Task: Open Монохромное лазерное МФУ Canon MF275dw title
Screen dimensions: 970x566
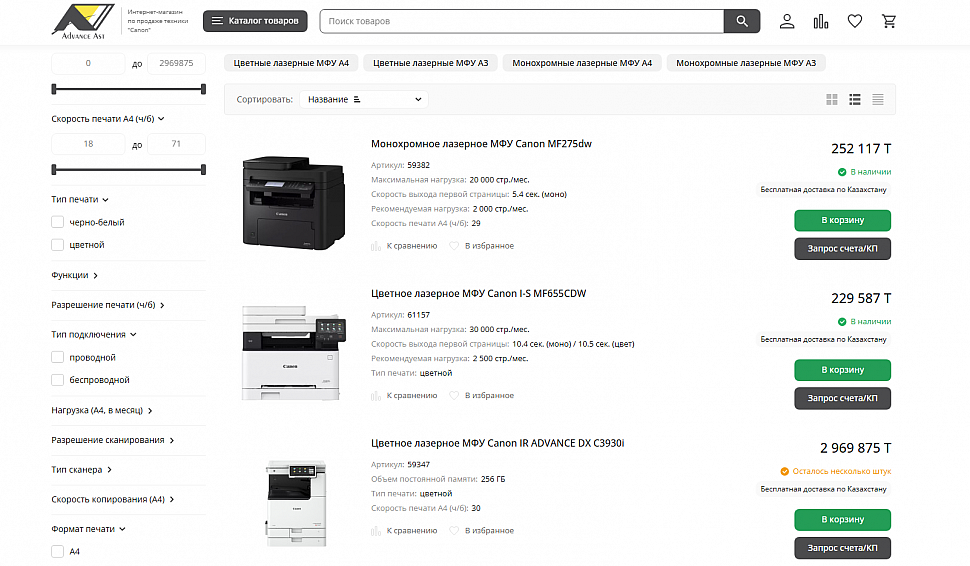Action: (481, 144)
